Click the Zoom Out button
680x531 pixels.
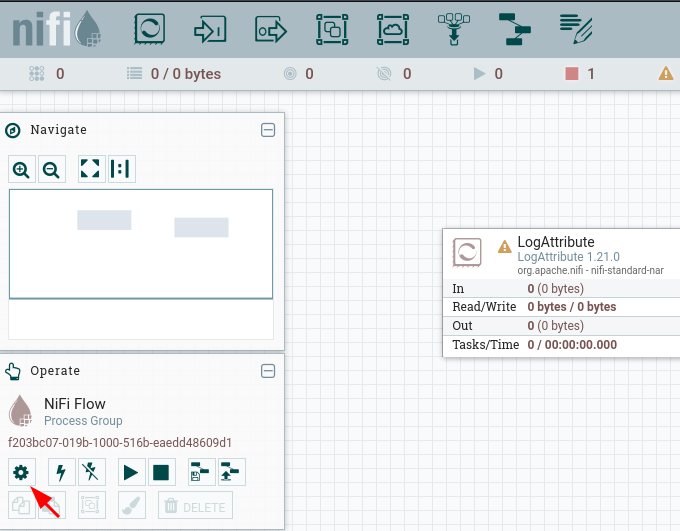tap(52, 169)
